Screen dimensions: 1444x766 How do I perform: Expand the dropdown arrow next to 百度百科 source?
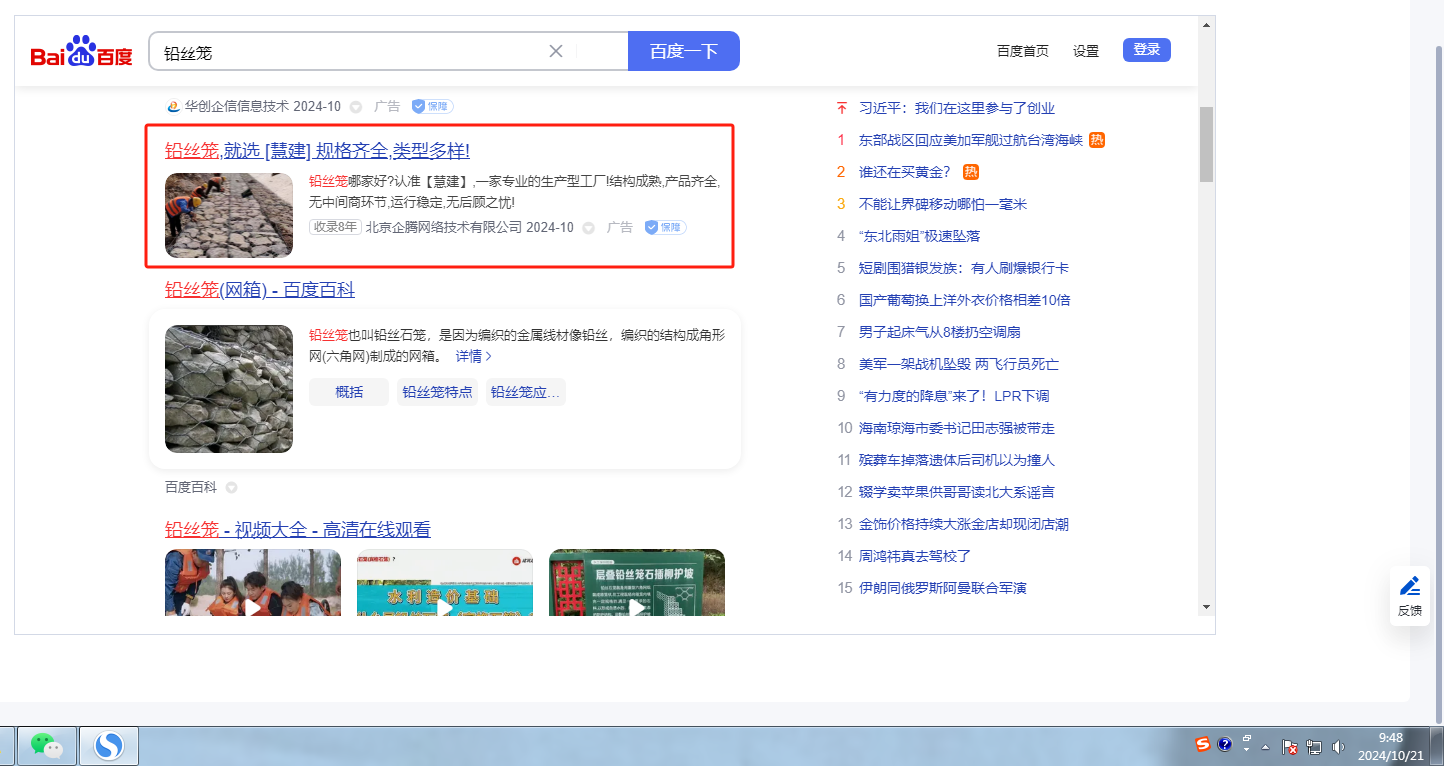[231, 488]
